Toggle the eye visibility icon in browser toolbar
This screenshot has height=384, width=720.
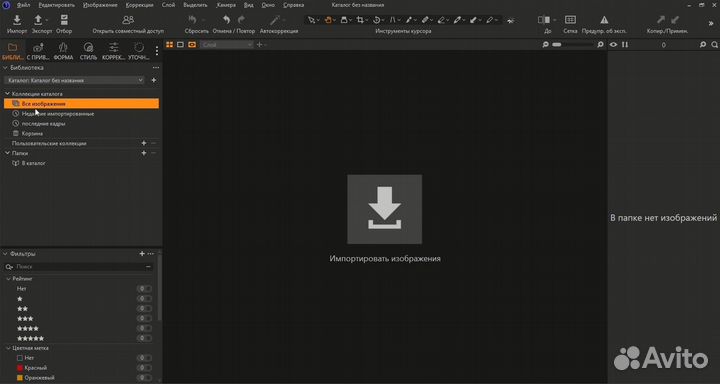pyautogui.click(x=613, y=45)
